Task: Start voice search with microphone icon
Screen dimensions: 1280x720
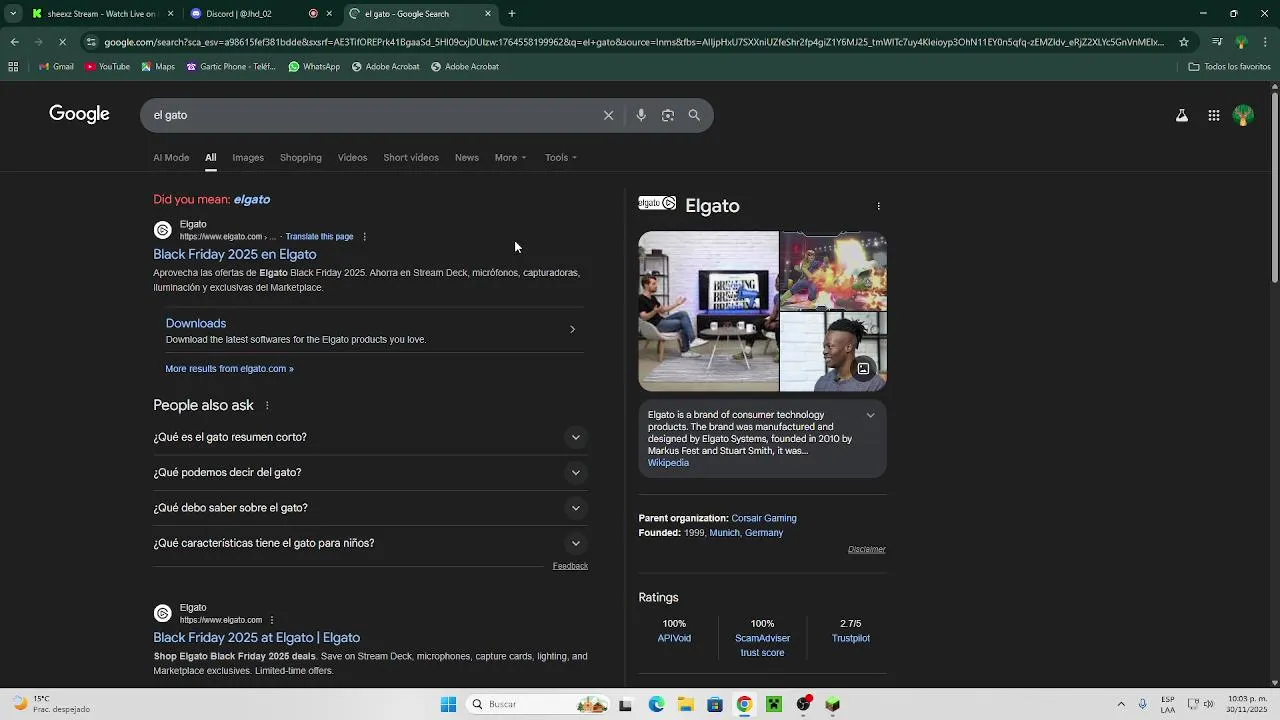Action: tap(641, 115)
